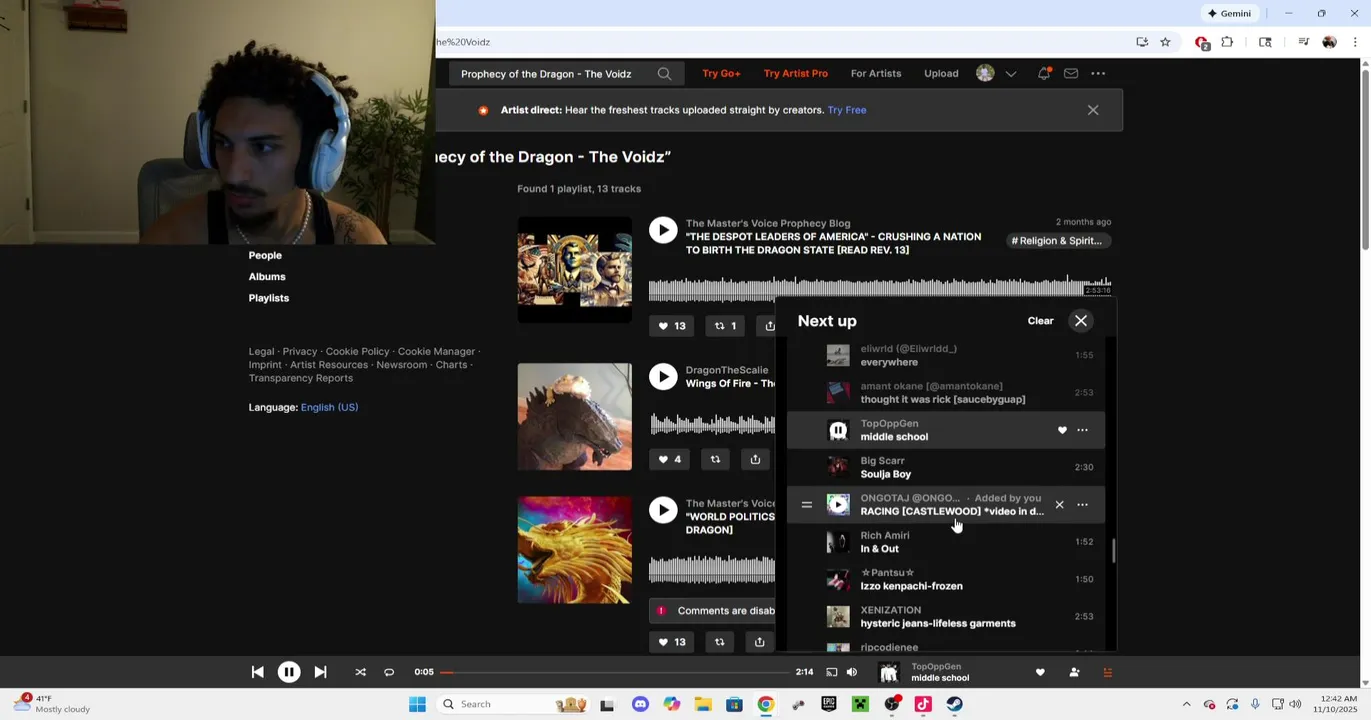
Task: Play RACING [CASTLEWOOD] in the queue
Action: pyautogui.click(x=838, y=505)
